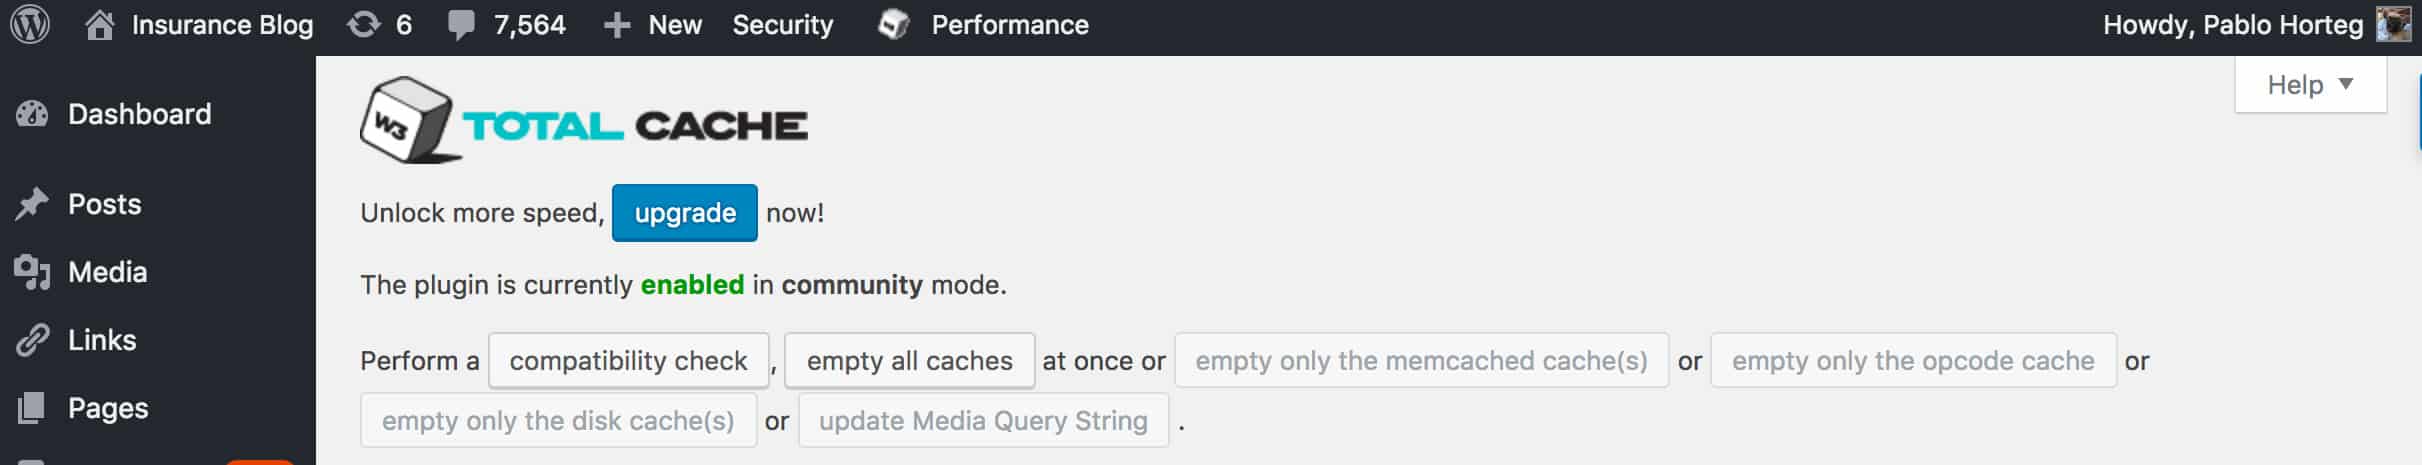Select the Pages icon in sidebar

point(32,408)
